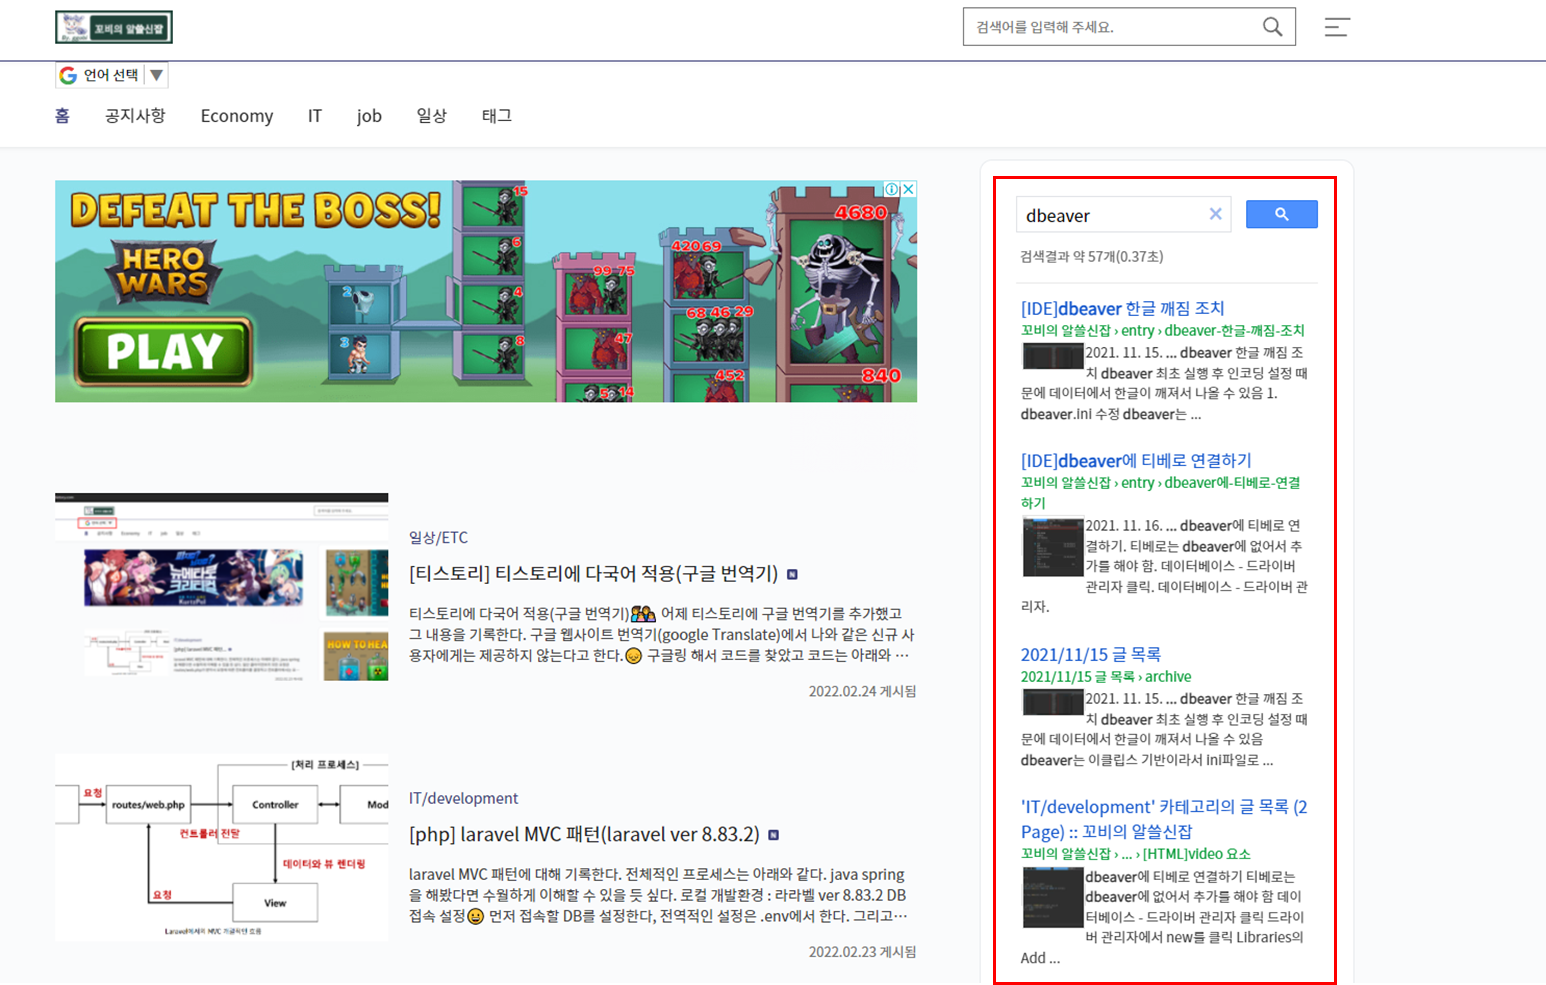Open result 'IT/development' 카테고리의 글 목록

[x=1164, y=819]
